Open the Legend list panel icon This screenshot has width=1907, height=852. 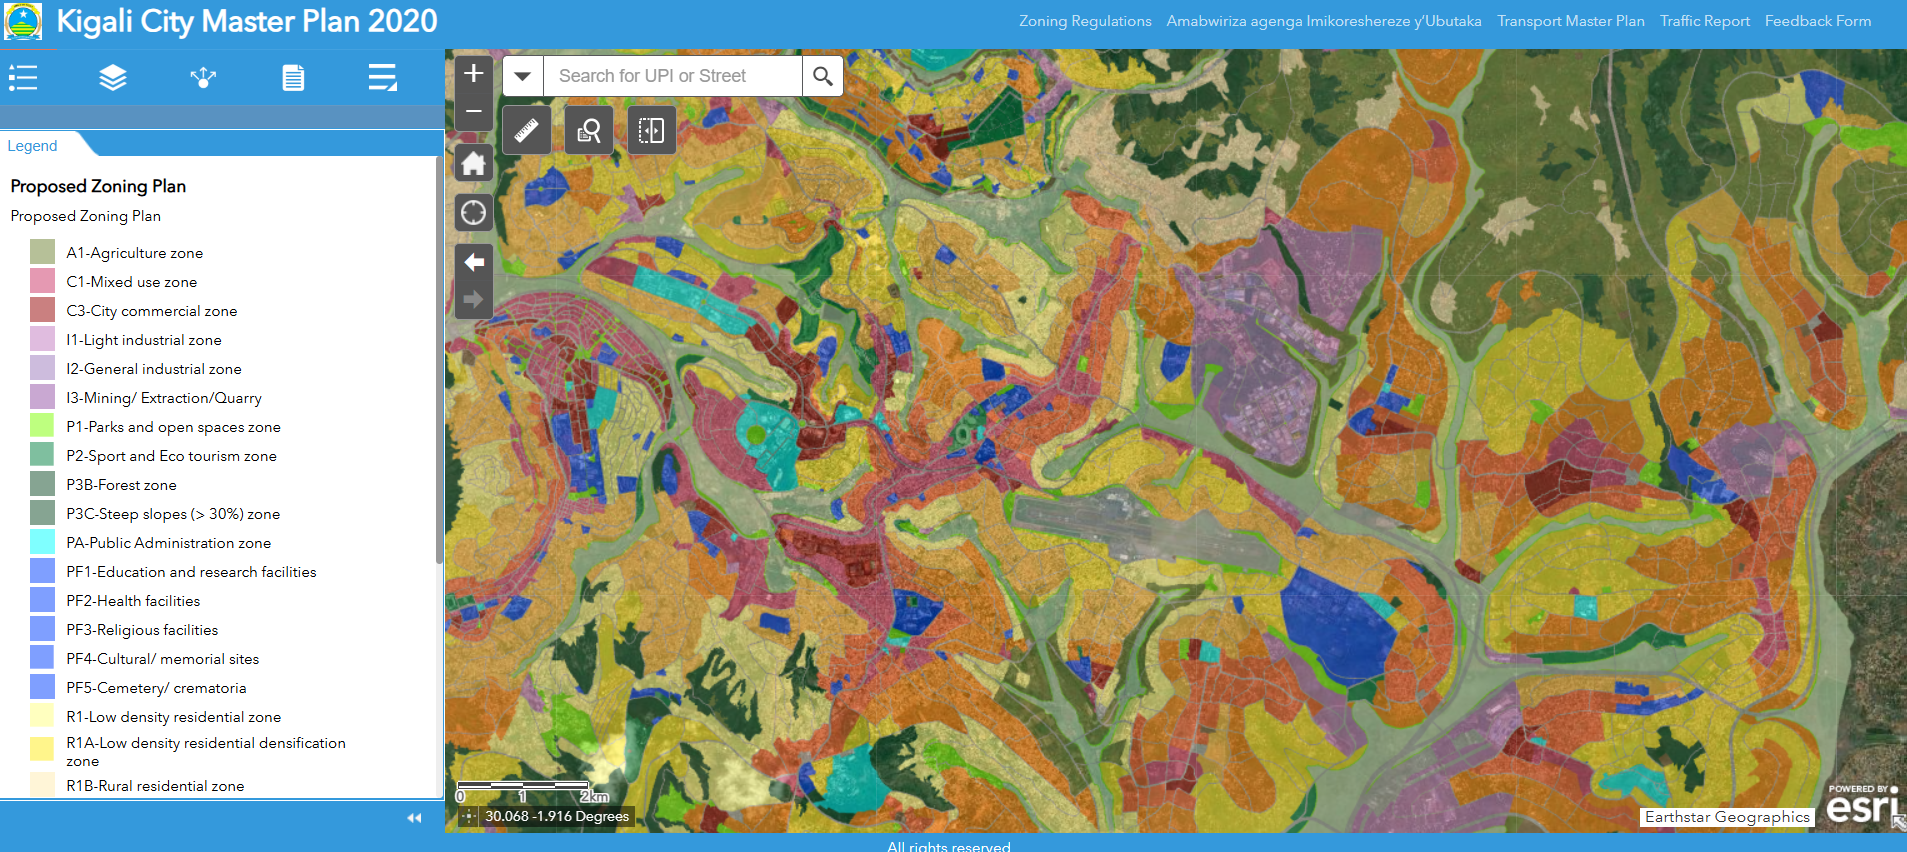pos(23,77)
